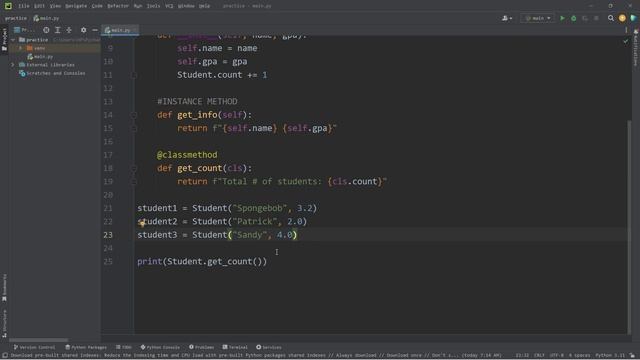Screen dimensions: 640x360
Task: Click Run with Coverage icon
Action: (x=585, y=18)
